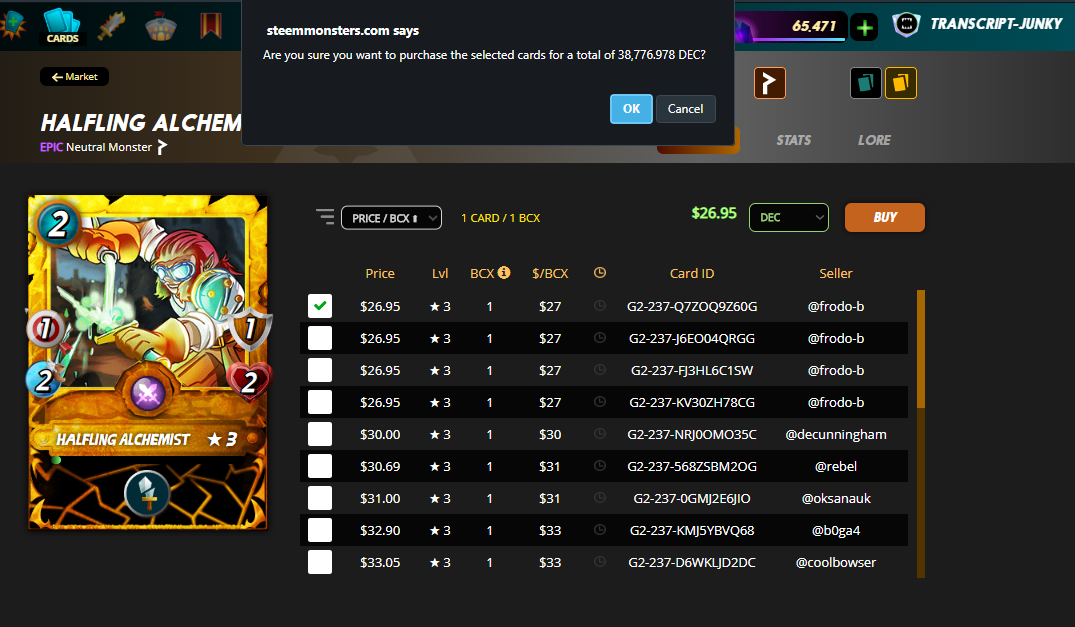Check the @b0ga4 $32.90 card checkbox

tap(319, 530)
